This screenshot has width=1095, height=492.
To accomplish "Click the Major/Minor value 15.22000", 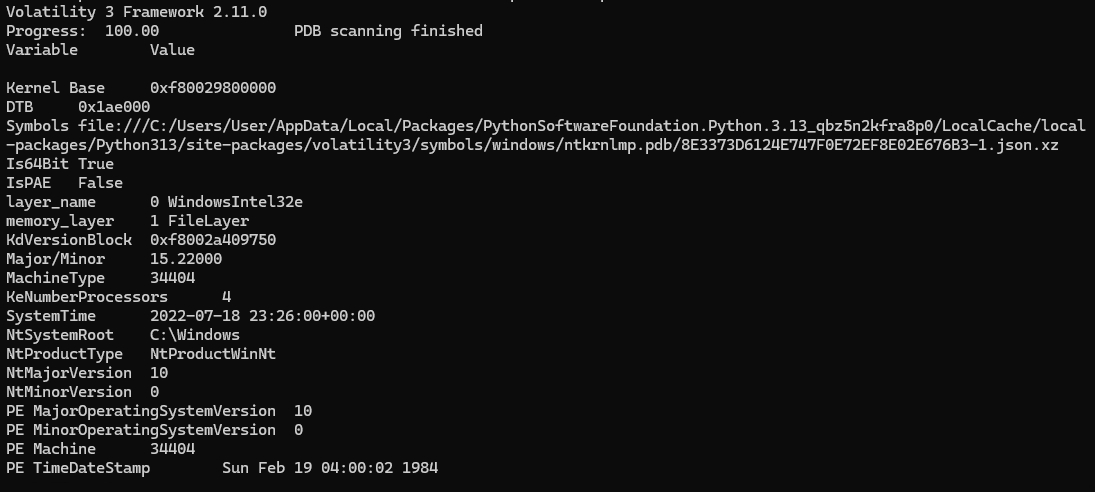I will coord(186,259).
